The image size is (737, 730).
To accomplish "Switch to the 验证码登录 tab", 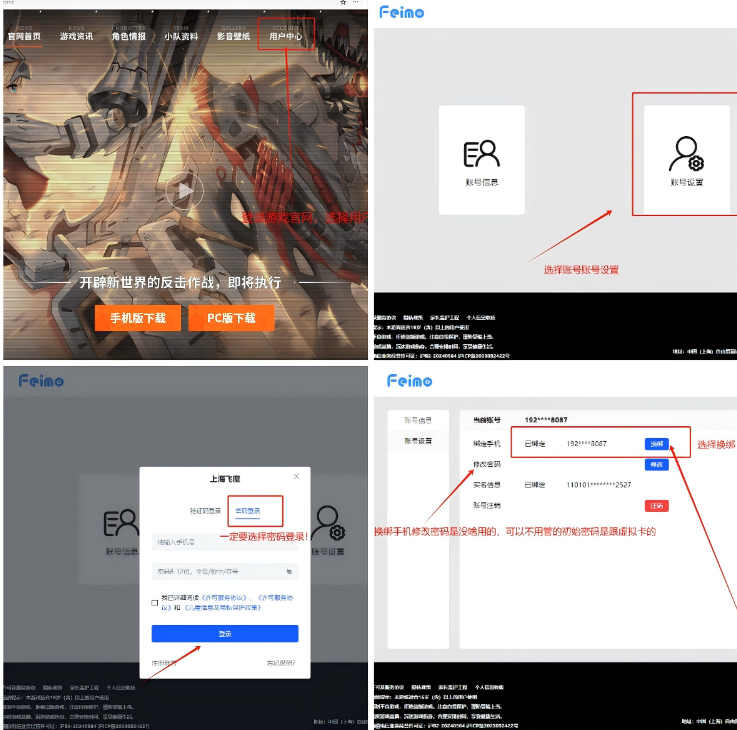I will click(x=205, y=510).
